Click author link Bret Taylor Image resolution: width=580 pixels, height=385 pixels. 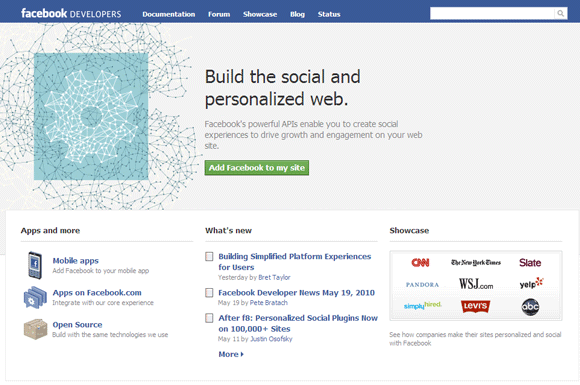click(x=274, y=277)
